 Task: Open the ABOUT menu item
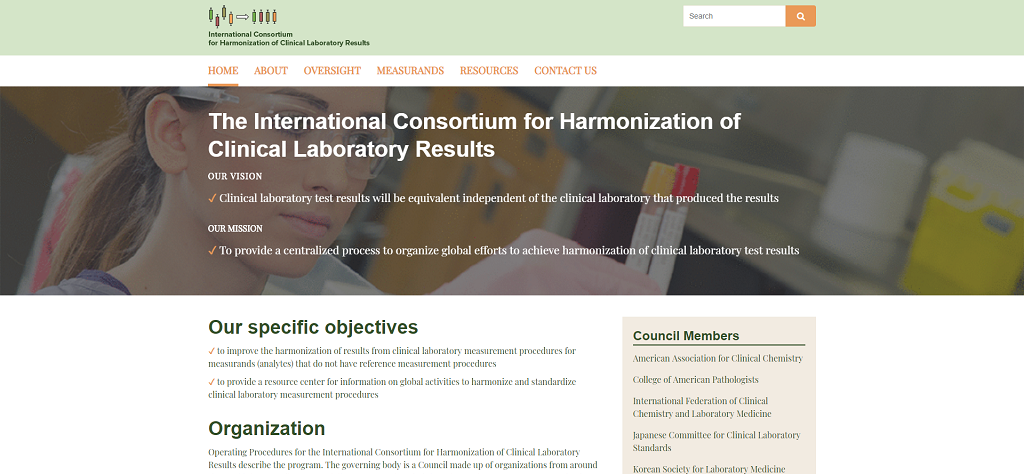click(x=270, y=71)
